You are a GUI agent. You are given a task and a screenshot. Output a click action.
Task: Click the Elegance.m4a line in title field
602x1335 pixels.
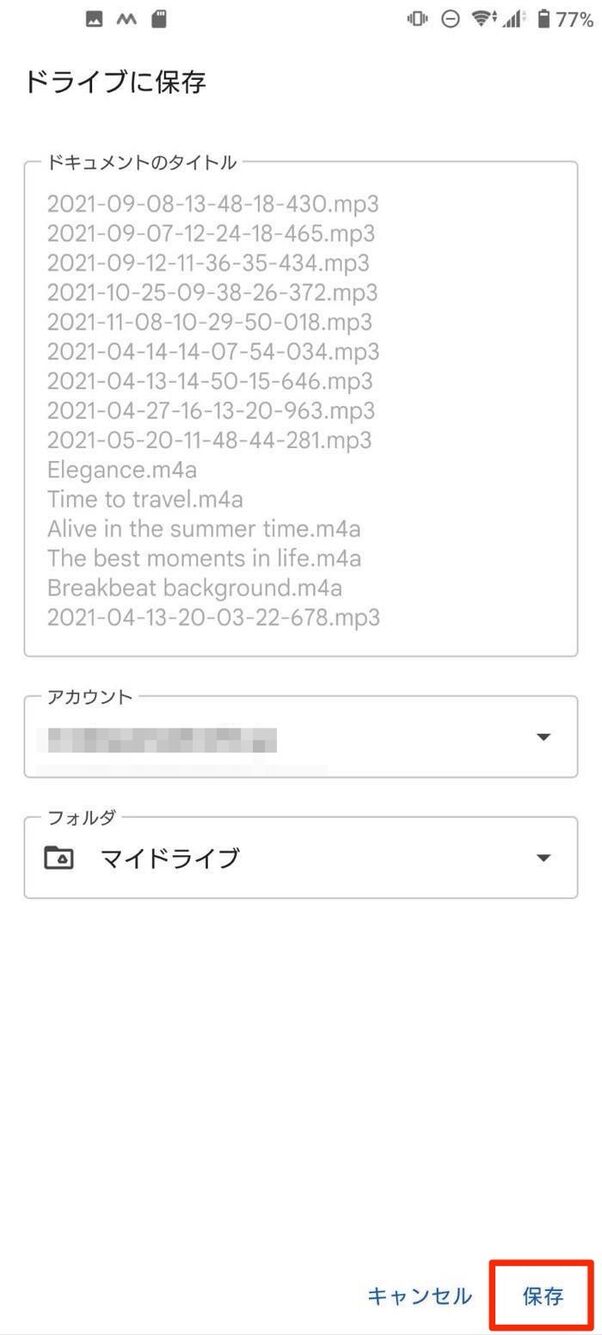pos(122,469)
